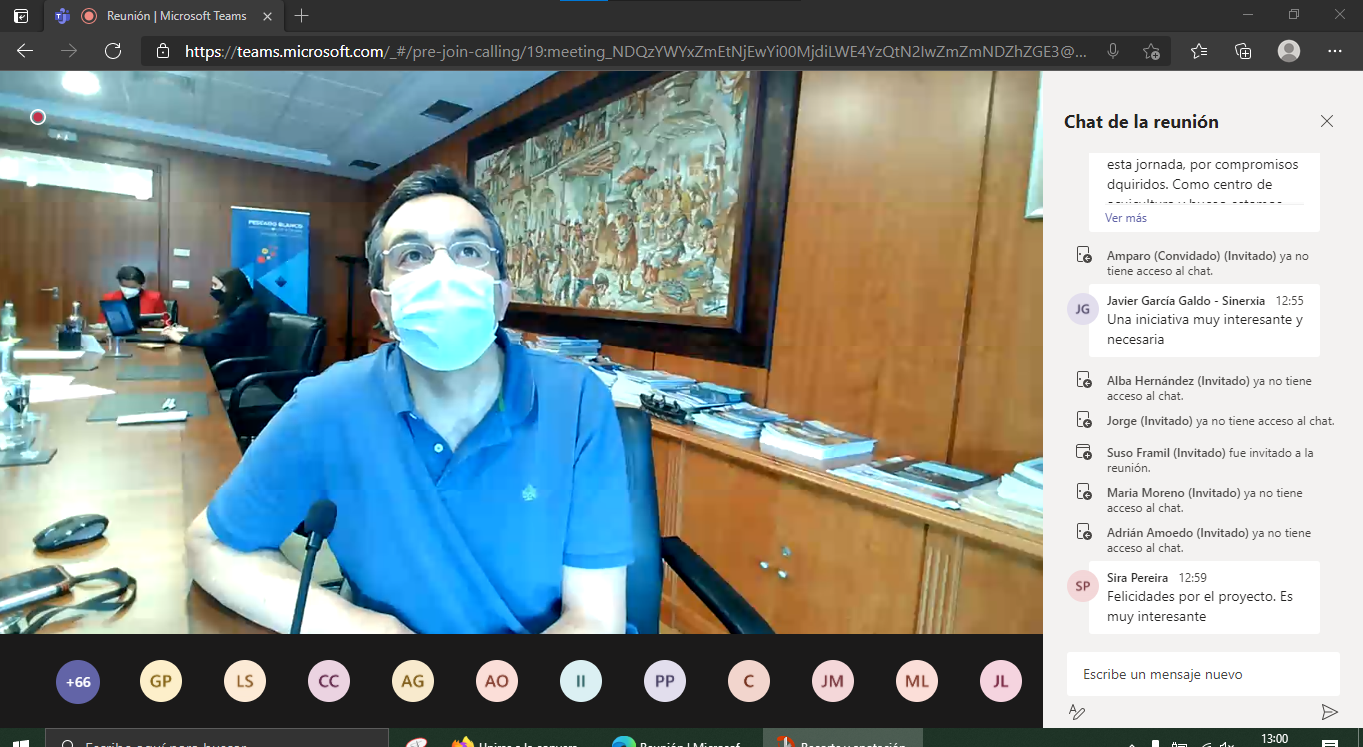Select the JL participant avatar
The width and height of the screenshot is (1363, 747).
point(1001,682)
